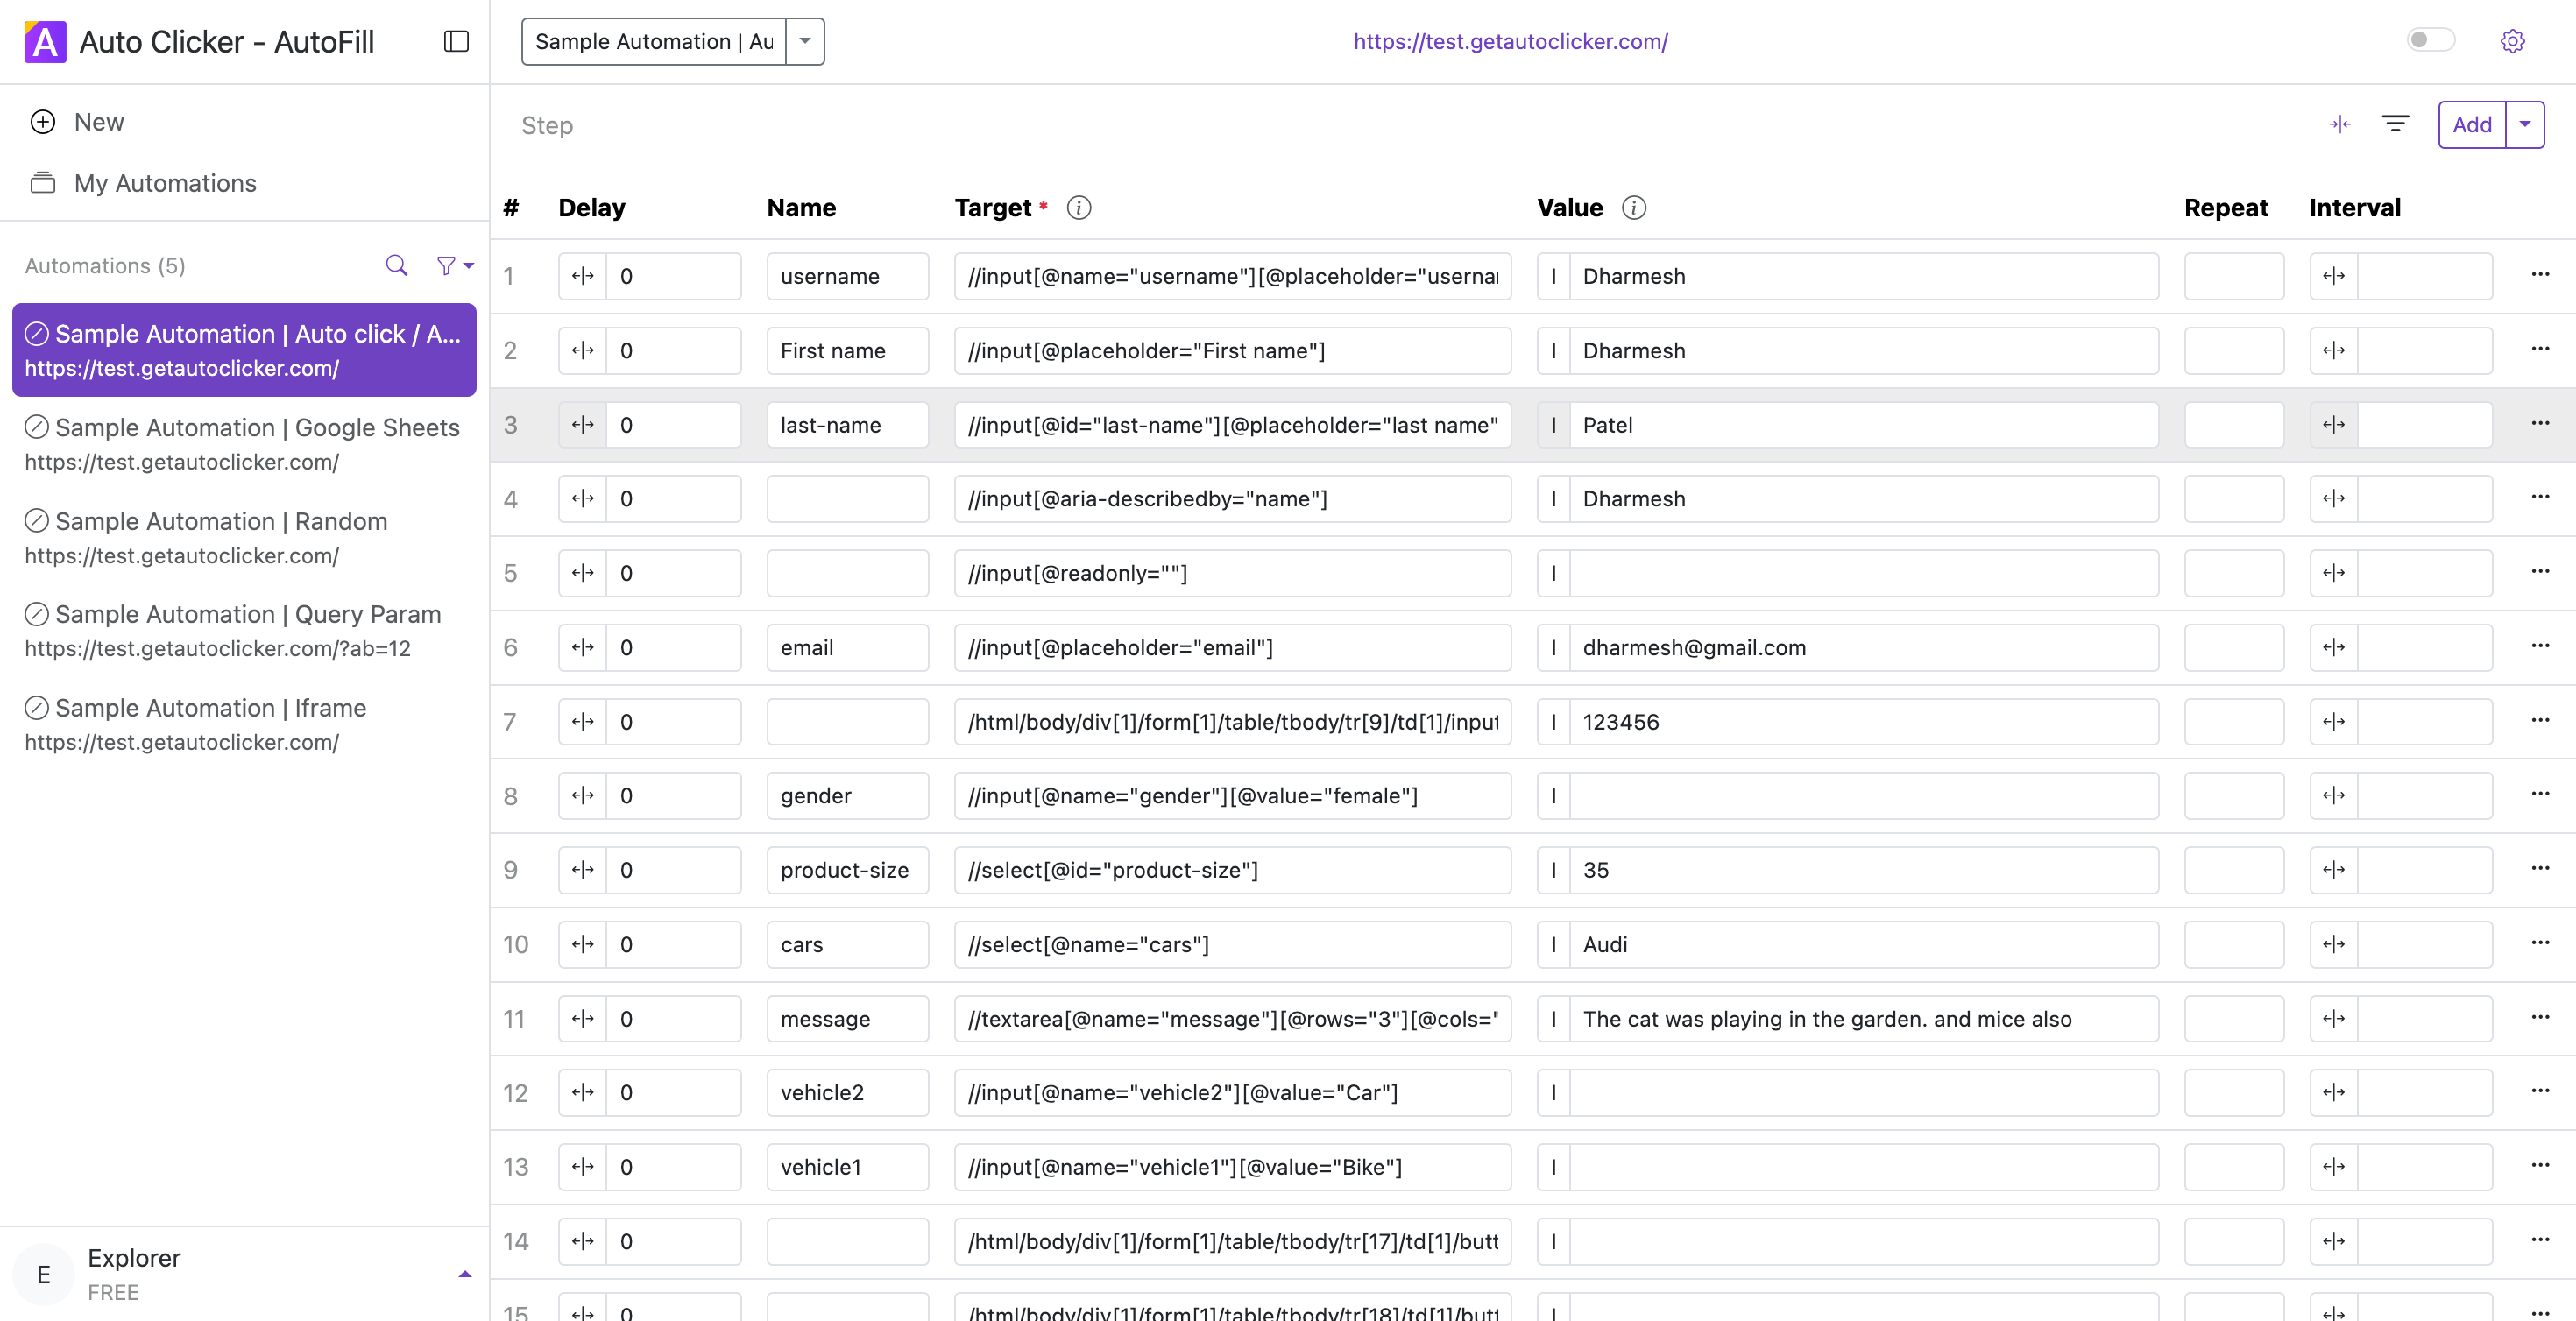The width and height of the screenshot is (2576, 1321).
Task: Collapse the sidebar panel icon
Action: [x=456, y=41]
